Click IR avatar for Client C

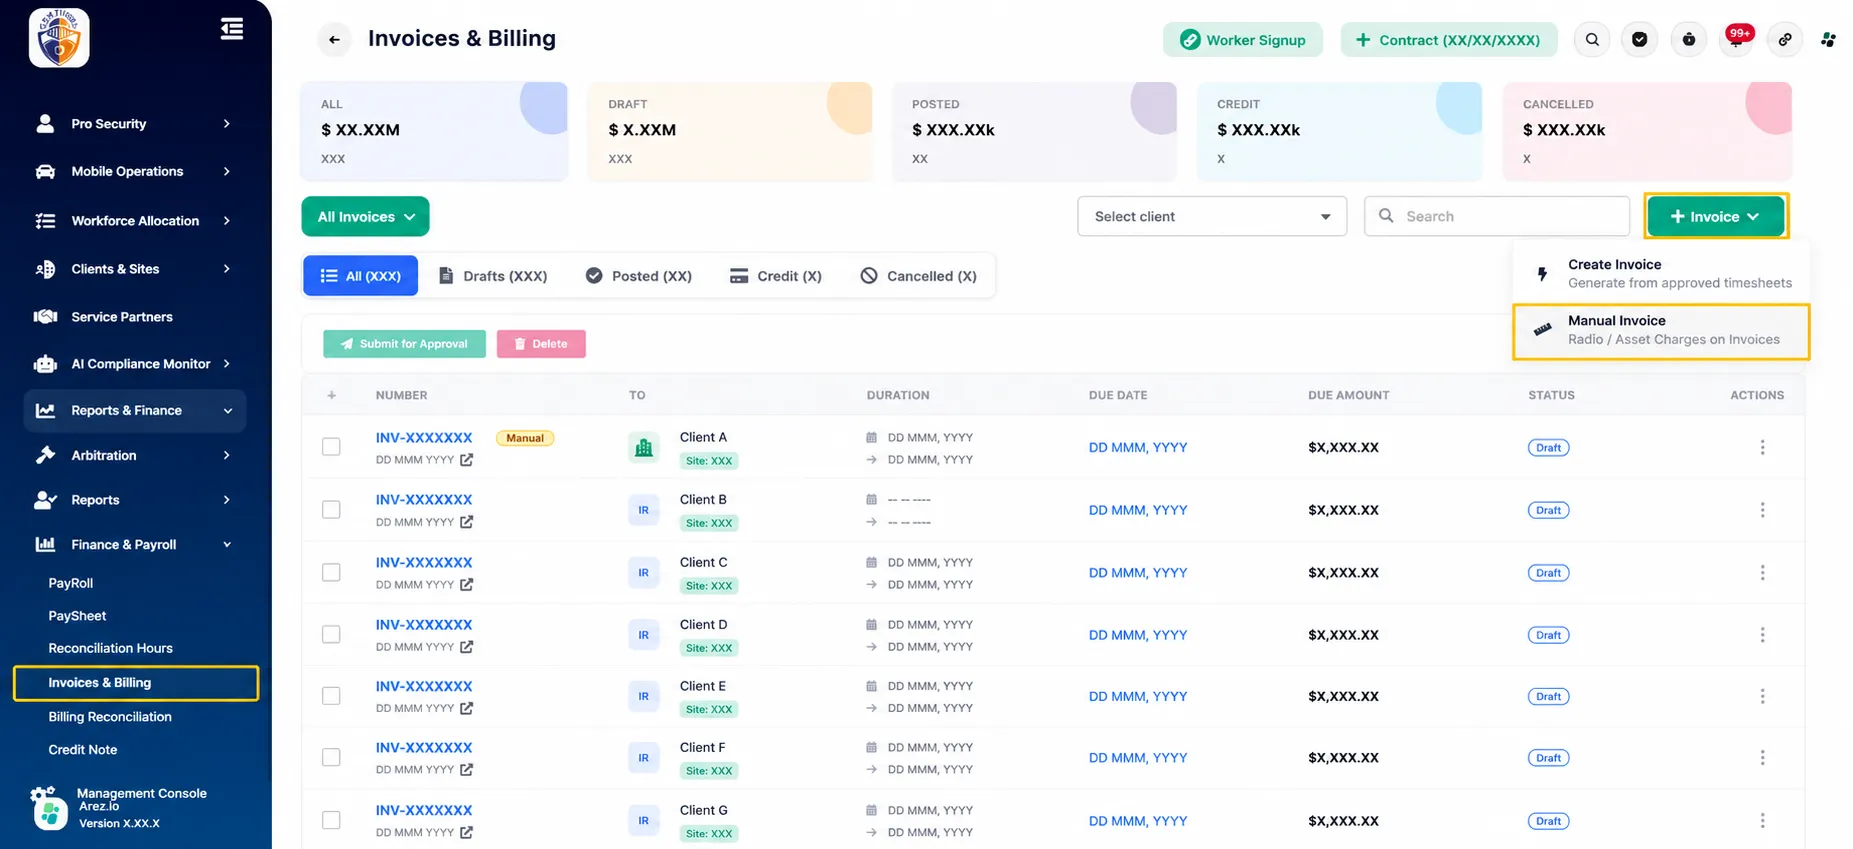click(x=644, y=573)
